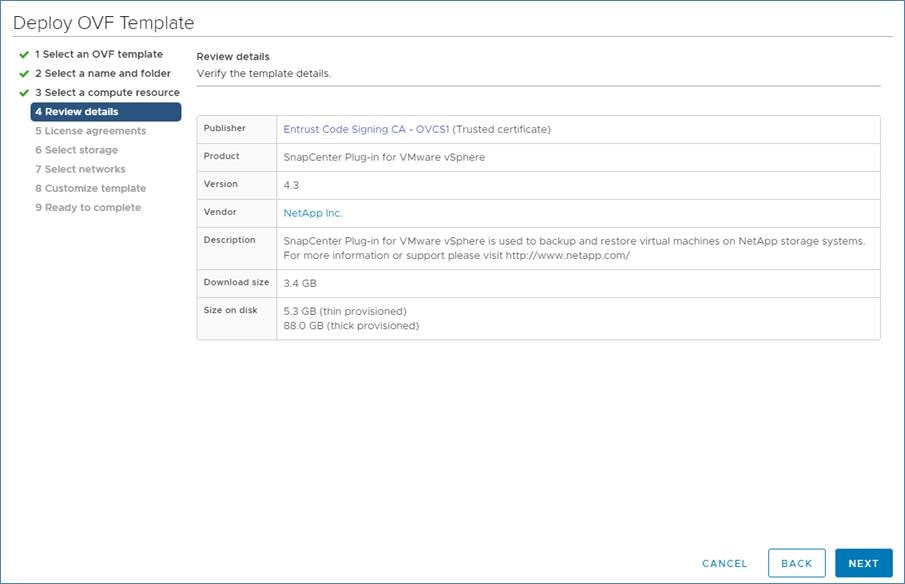905x584 pixels.
Task: Click the Publisher row label
Action: pos(225,128)
